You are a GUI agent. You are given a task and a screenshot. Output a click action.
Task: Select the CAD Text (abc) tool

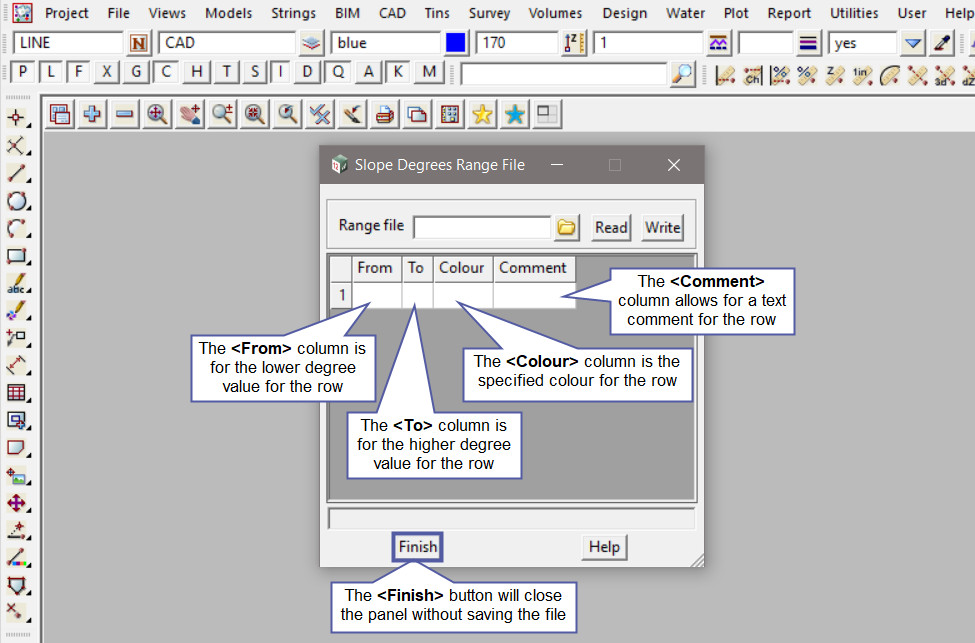point(17,283)
